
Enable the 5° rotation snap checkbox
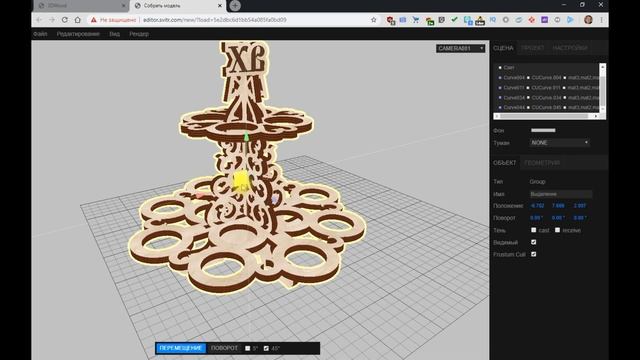[x=247, y=348]
